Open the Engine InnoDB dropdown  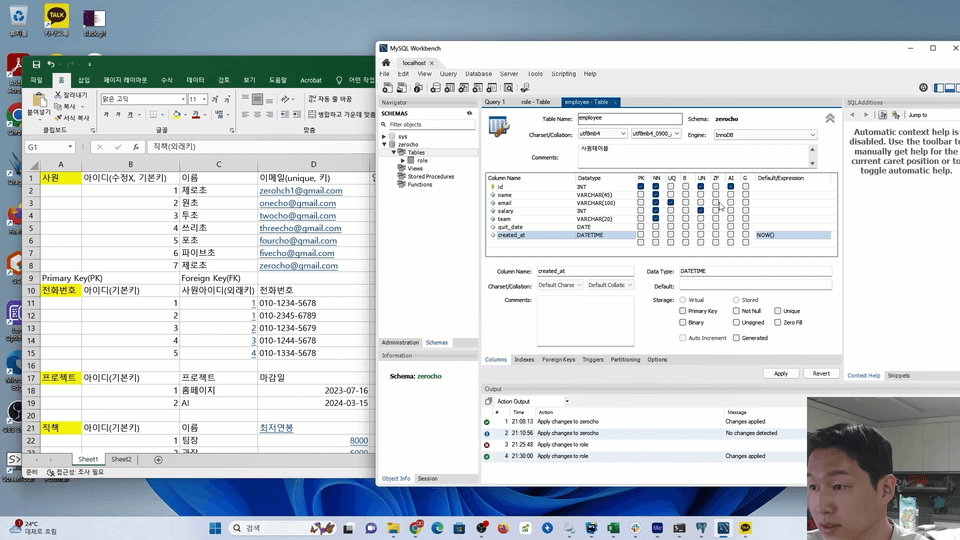point(764,134)
